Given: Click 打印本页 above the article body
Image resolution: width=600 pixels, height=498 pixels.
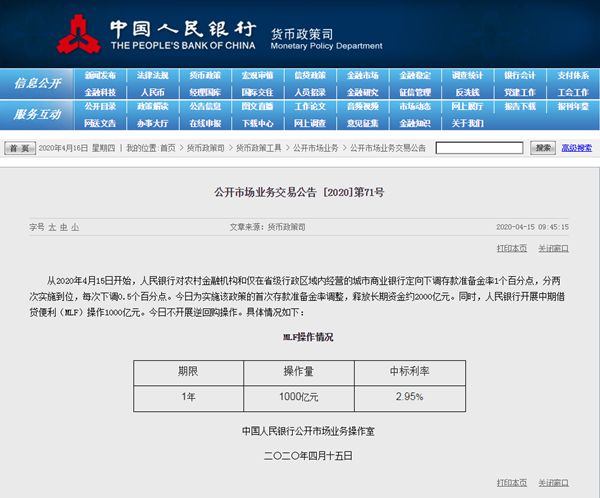Looking at the screenshot, I should [512, 248].
